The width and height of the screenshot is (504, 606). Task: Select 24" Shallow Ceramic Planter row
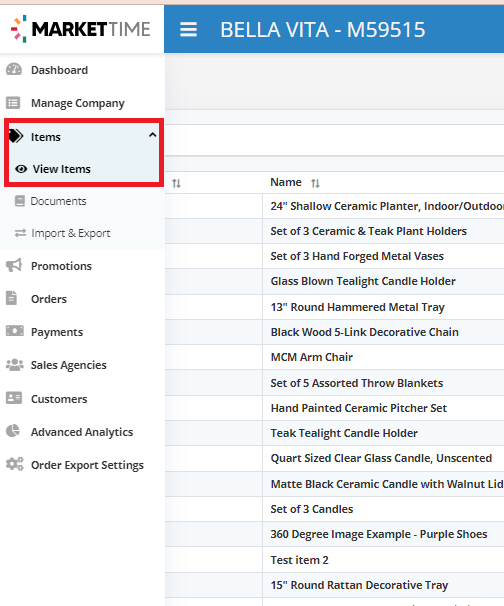(387, 206)
